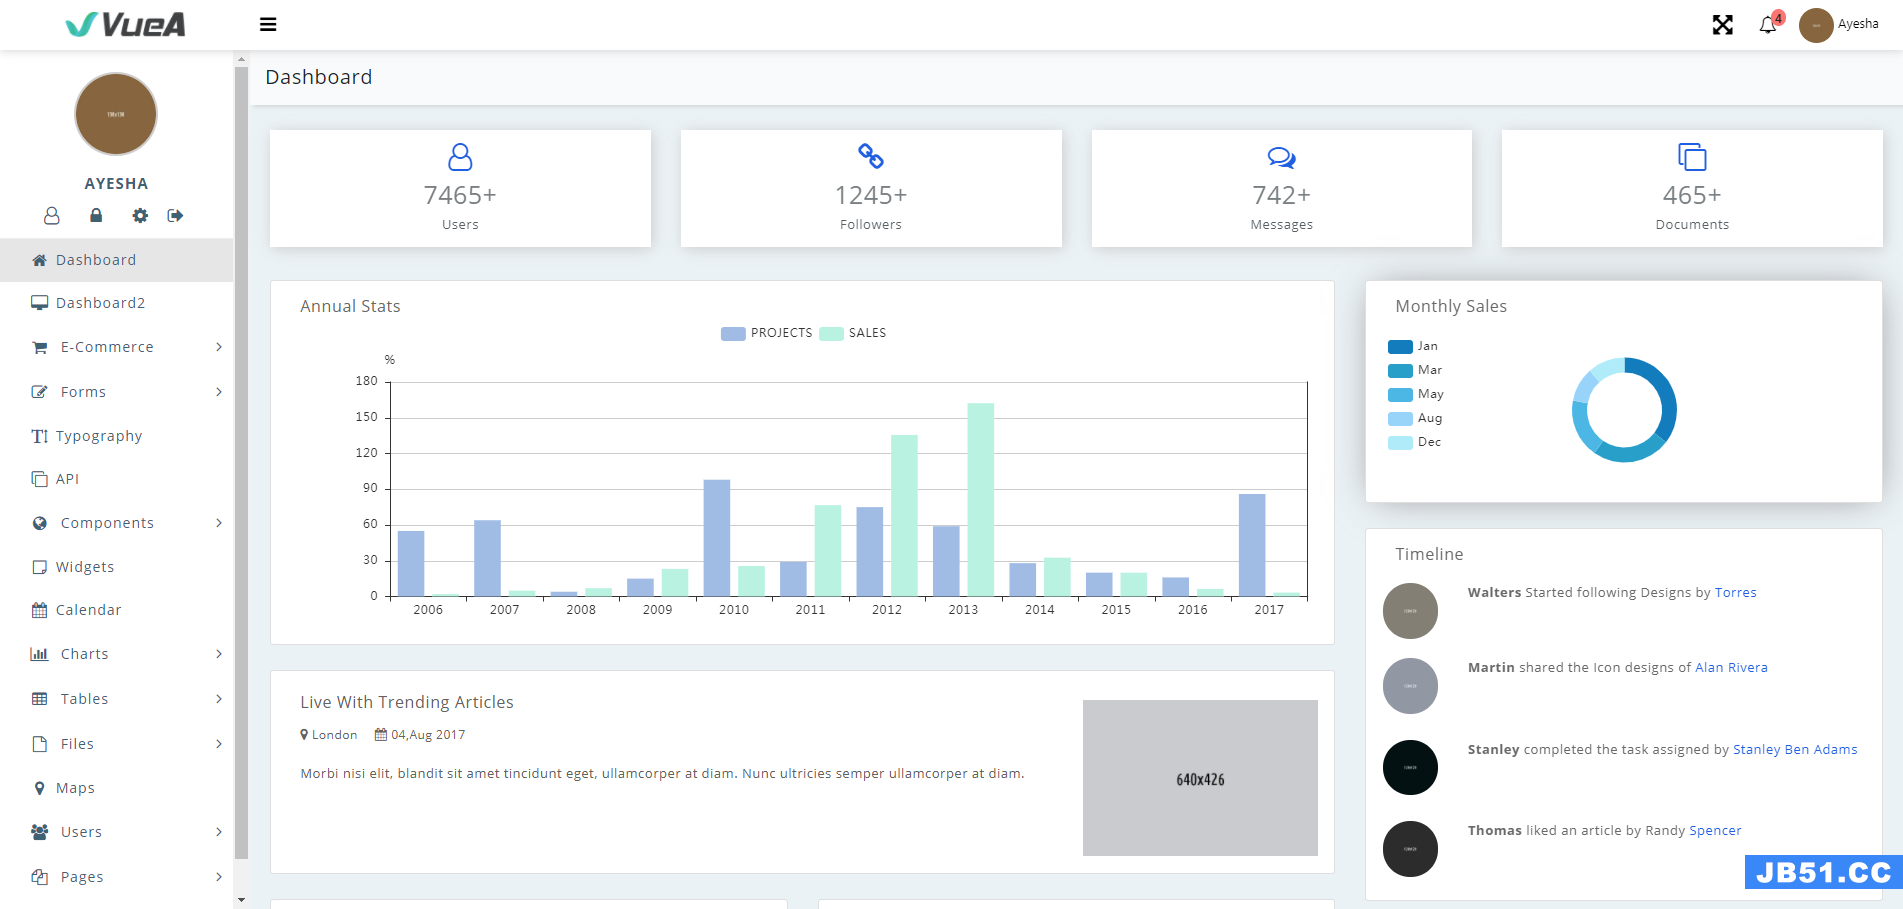Expand the Users submenu chevron

(x=219, y=832)
